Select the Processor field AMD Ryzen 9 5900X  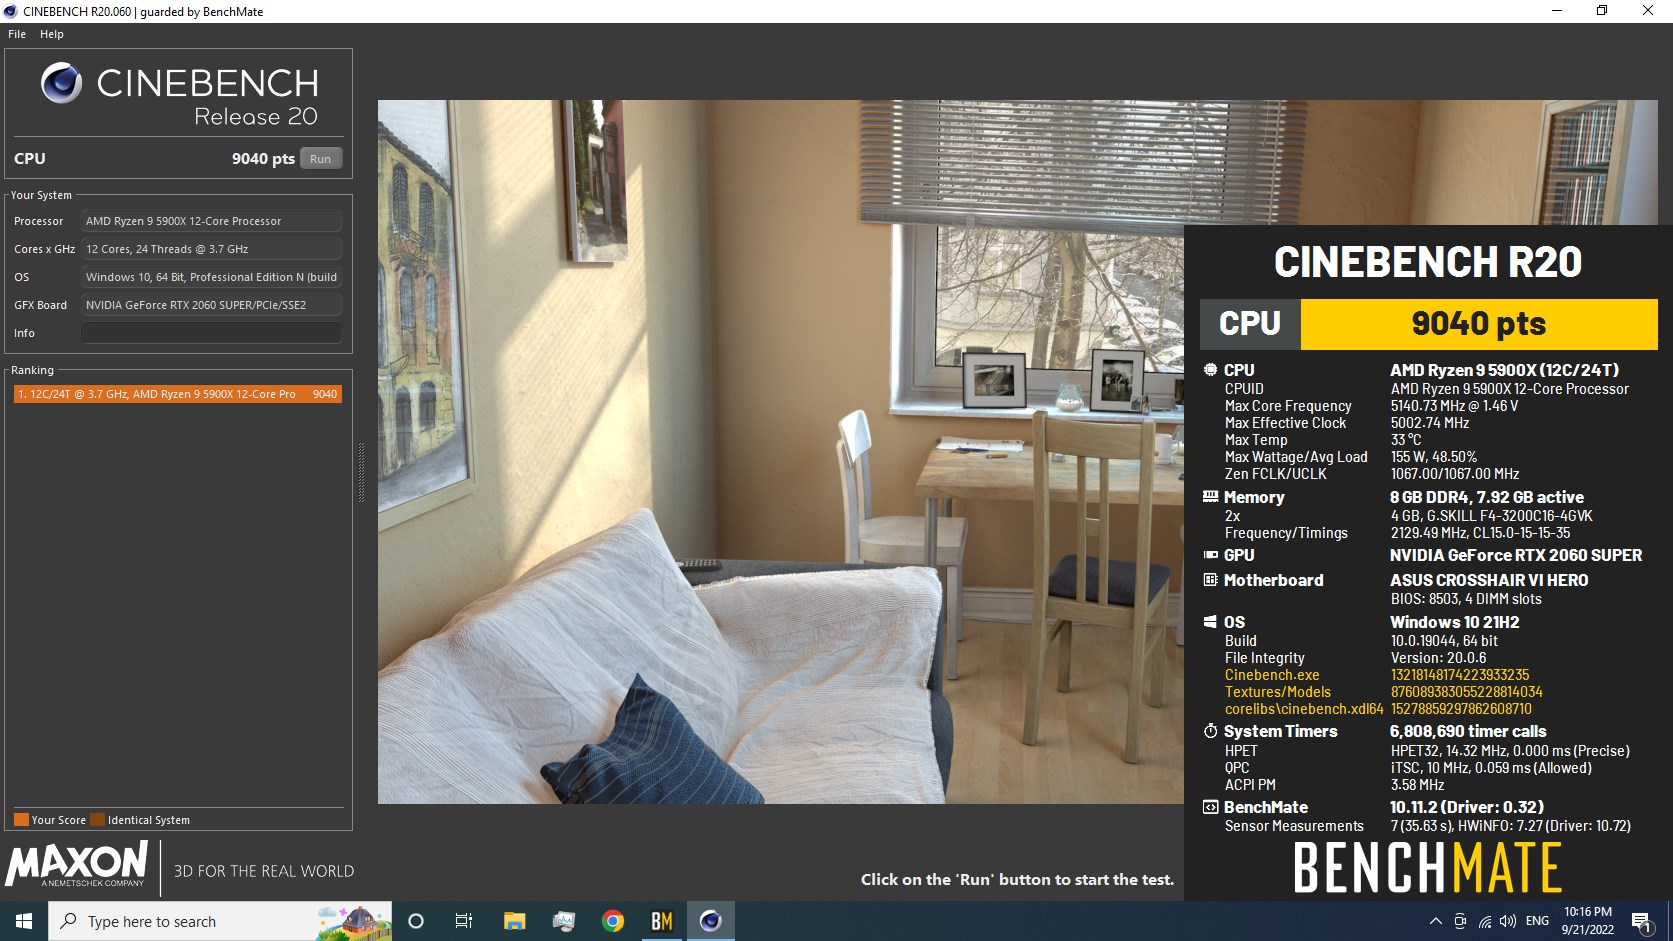point(211,221)
